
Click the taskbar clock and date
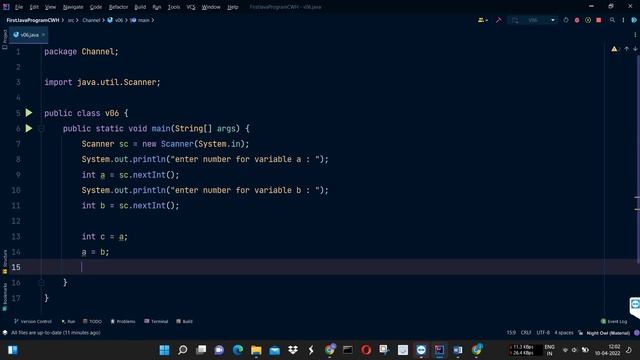pos(607,350)
